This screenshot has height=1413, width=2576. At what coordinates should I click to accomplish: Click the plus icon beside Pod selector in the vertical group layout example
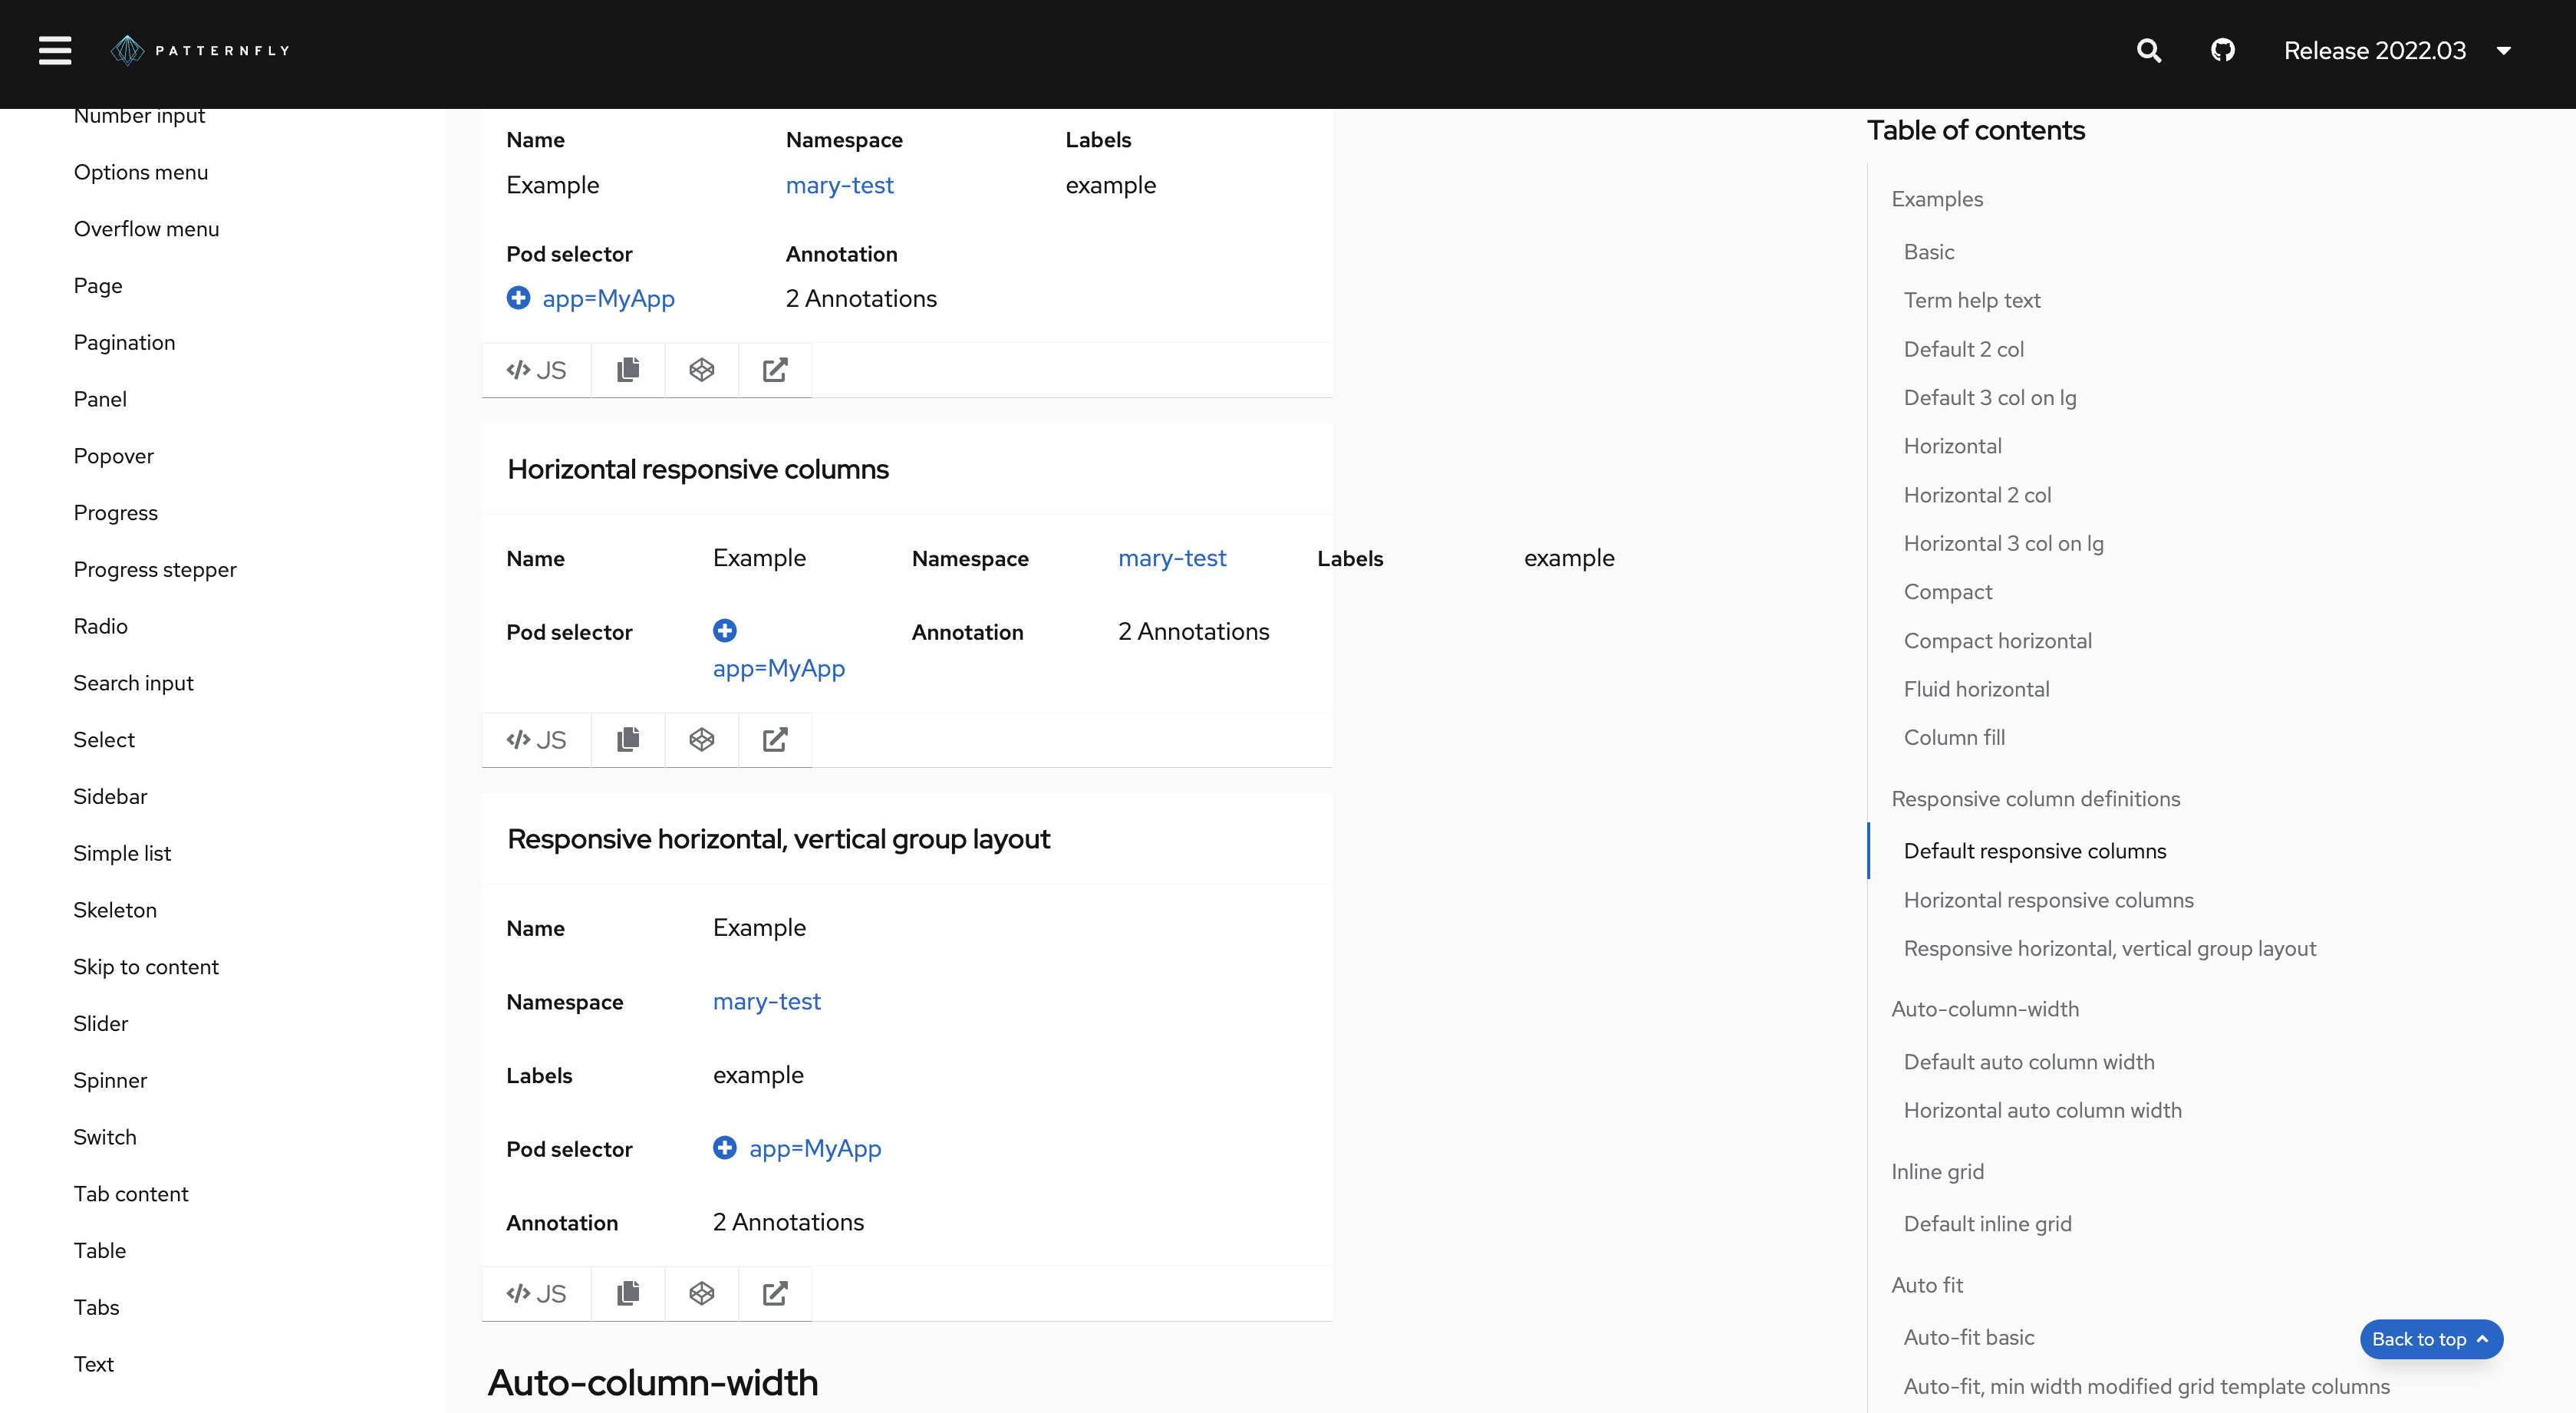[724, 1147]
